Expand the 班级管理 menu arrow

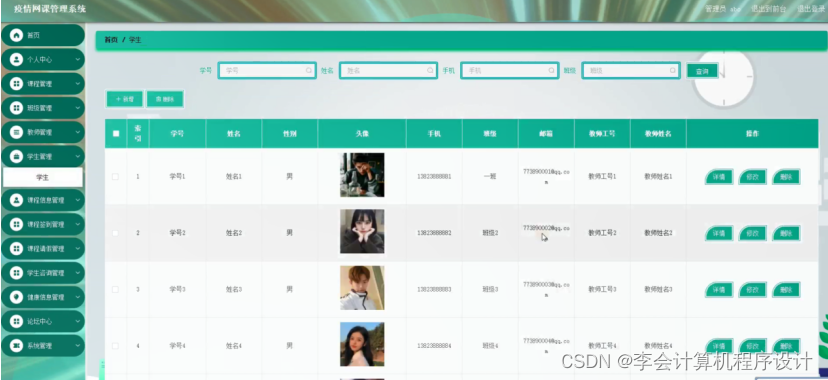(78, 108)
